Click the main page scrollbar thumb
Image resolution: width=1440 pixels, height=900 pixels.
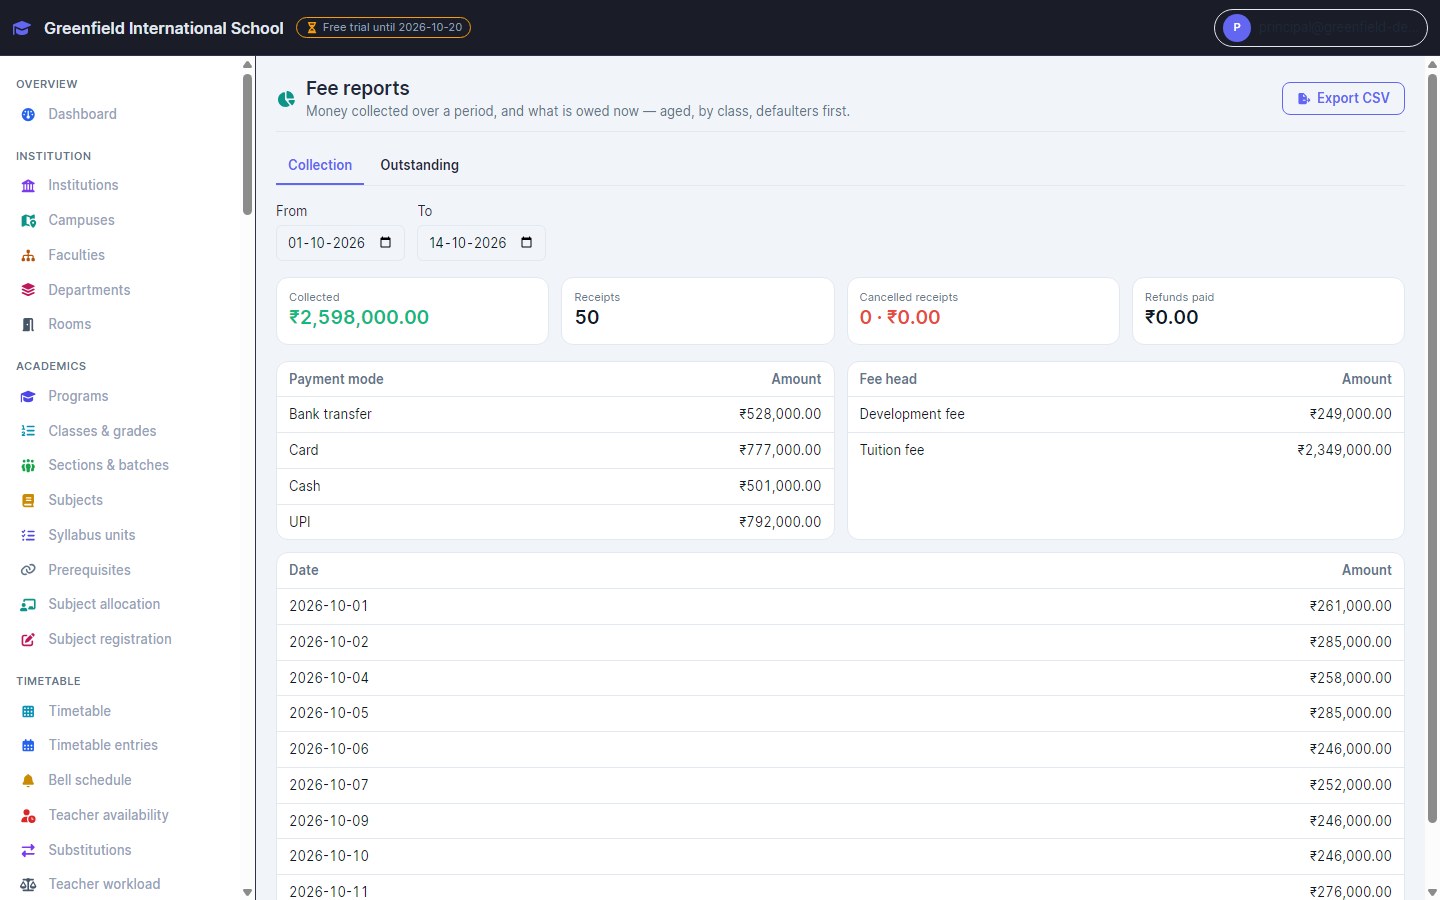1432,448
